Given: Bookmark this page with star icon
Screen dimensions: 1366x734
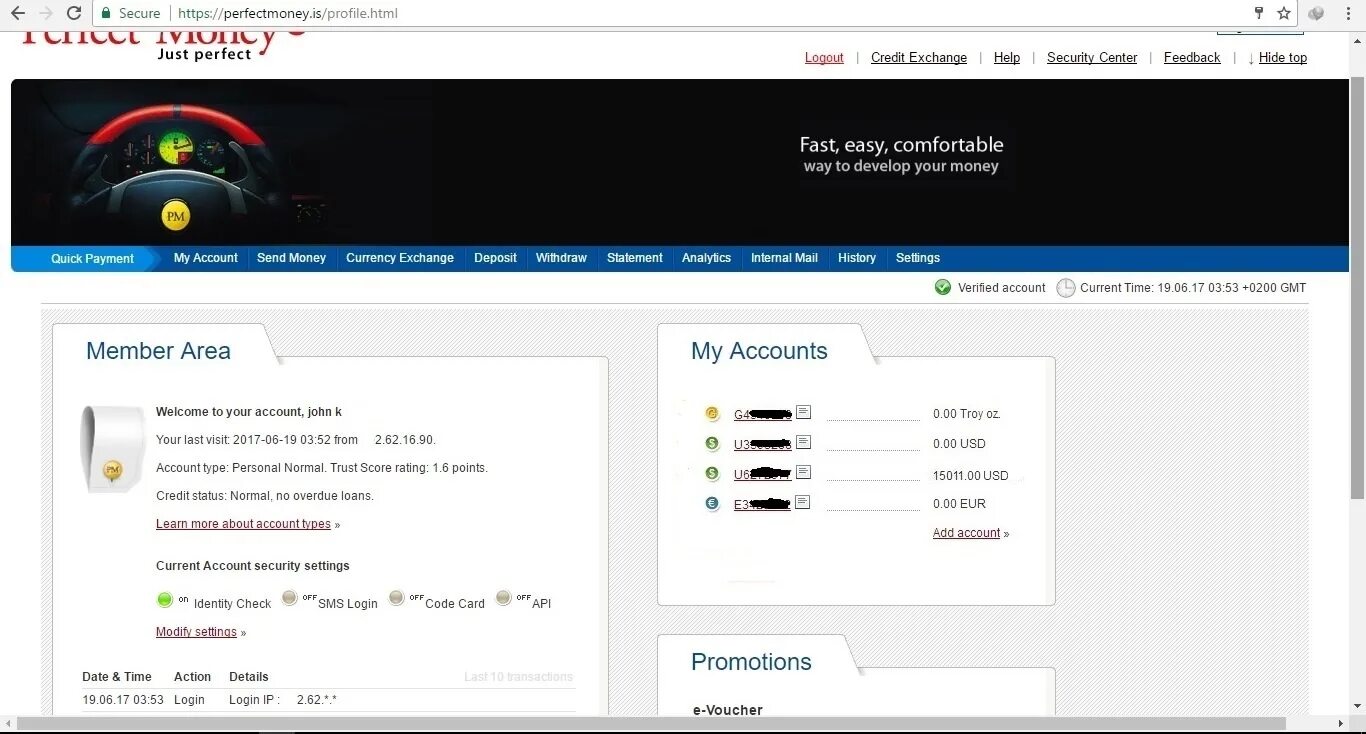Looking at the screenshot, I should click(x=1284, y=13).
